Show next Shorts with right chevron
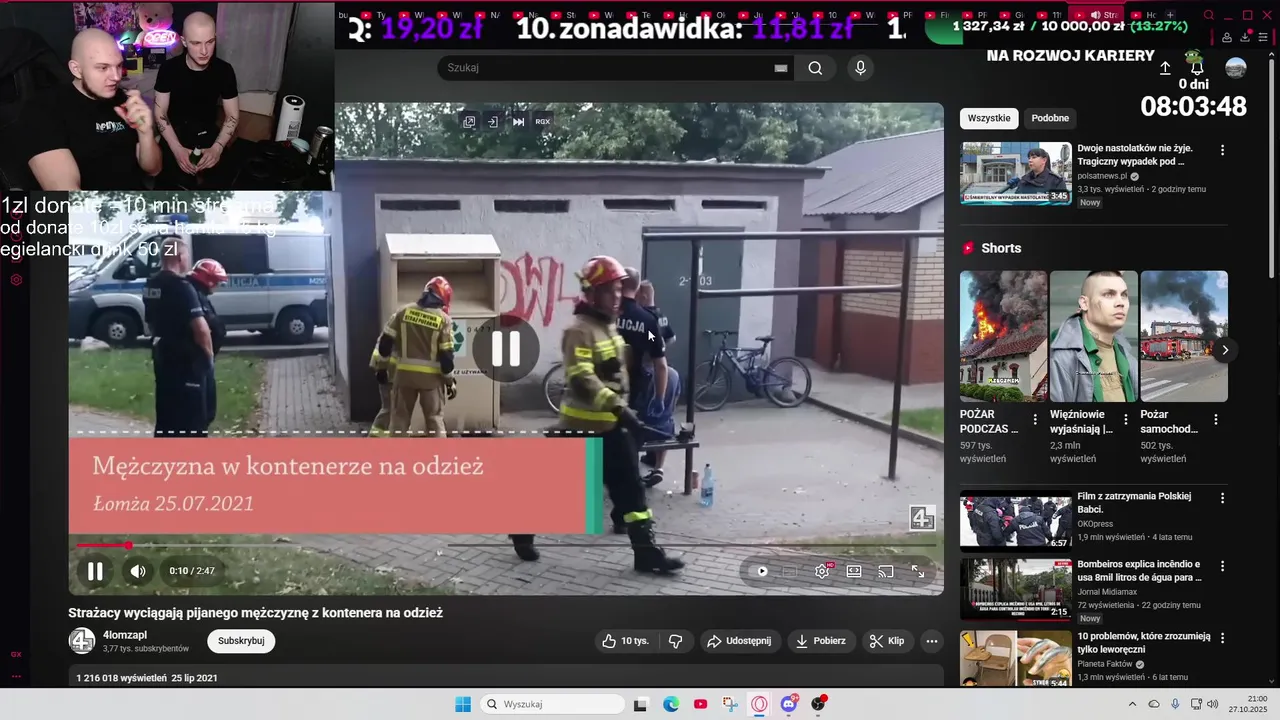 pyautogui.click(x=1225, y=350)
